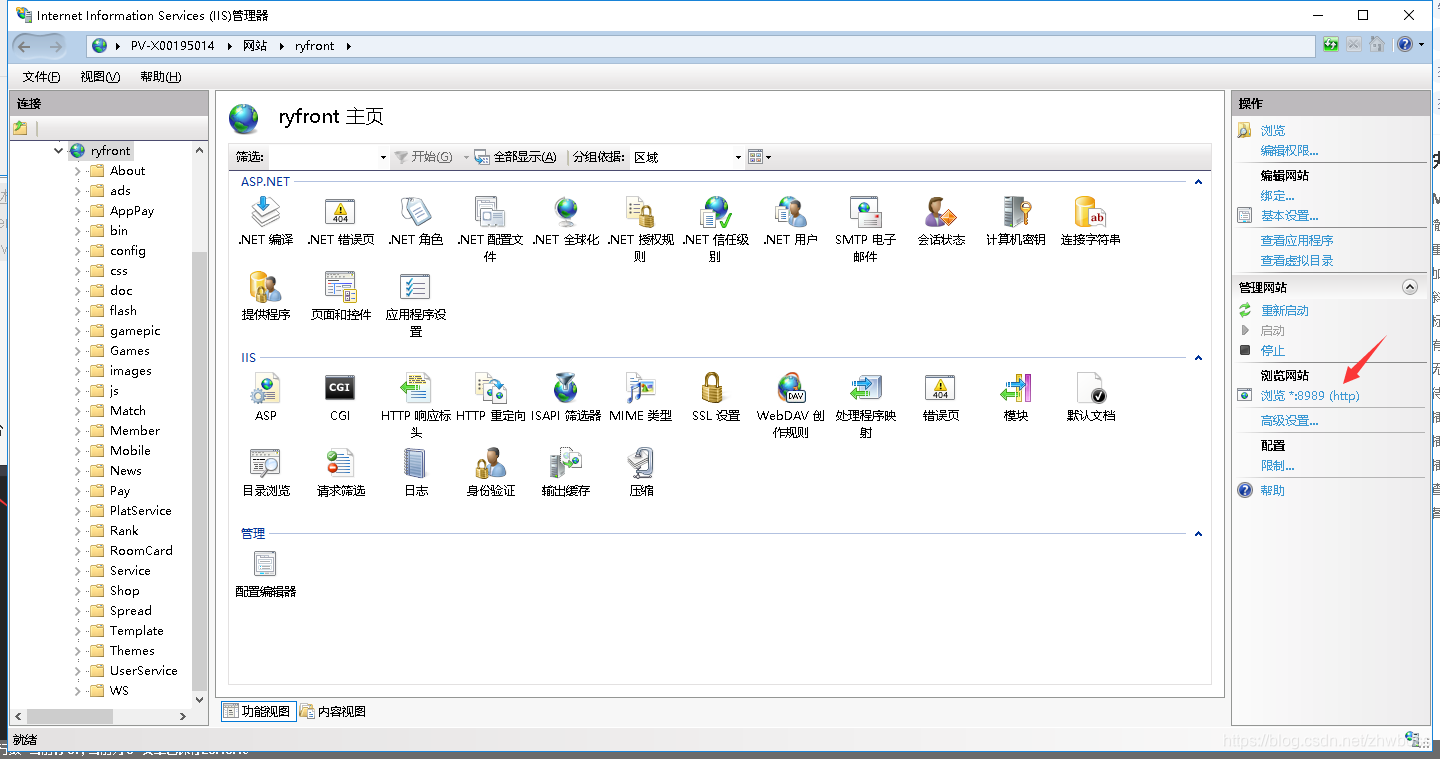Open the 连接字符串 feature
The image size is (1440, 759).
[1090, 221]
